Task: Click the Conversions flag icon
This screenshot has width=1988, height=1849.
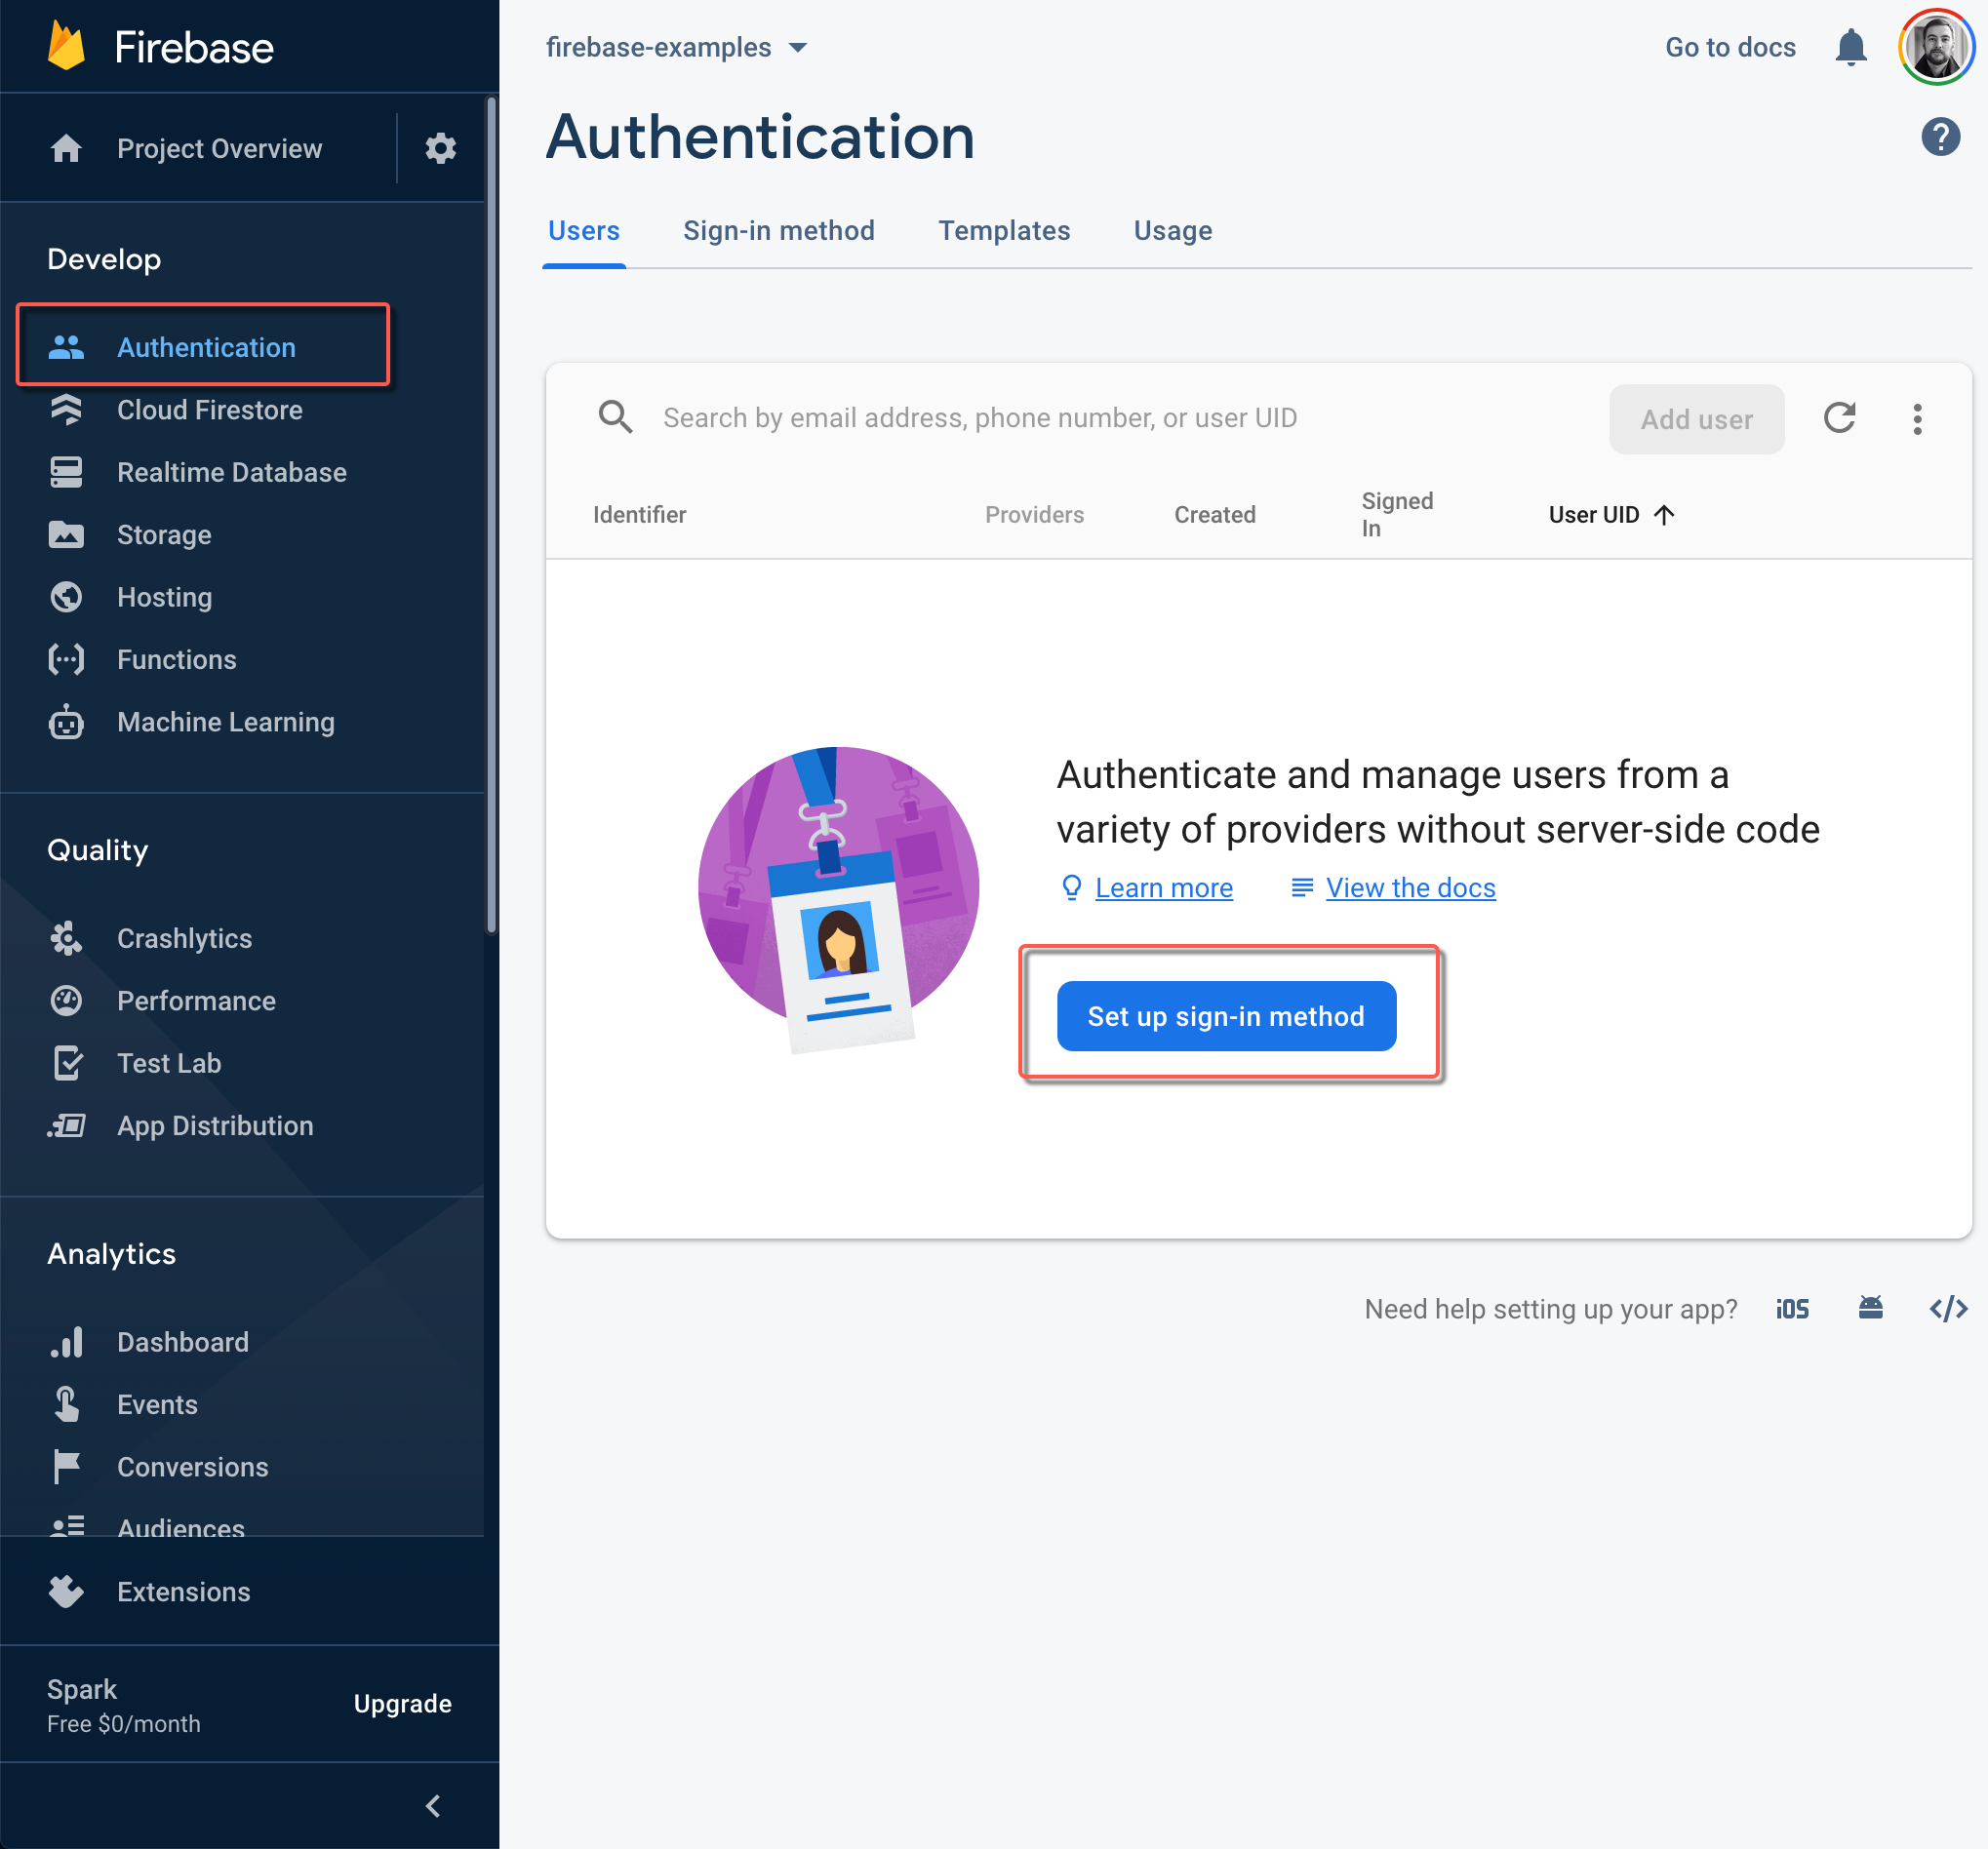Action: [x=66, y=1467]
